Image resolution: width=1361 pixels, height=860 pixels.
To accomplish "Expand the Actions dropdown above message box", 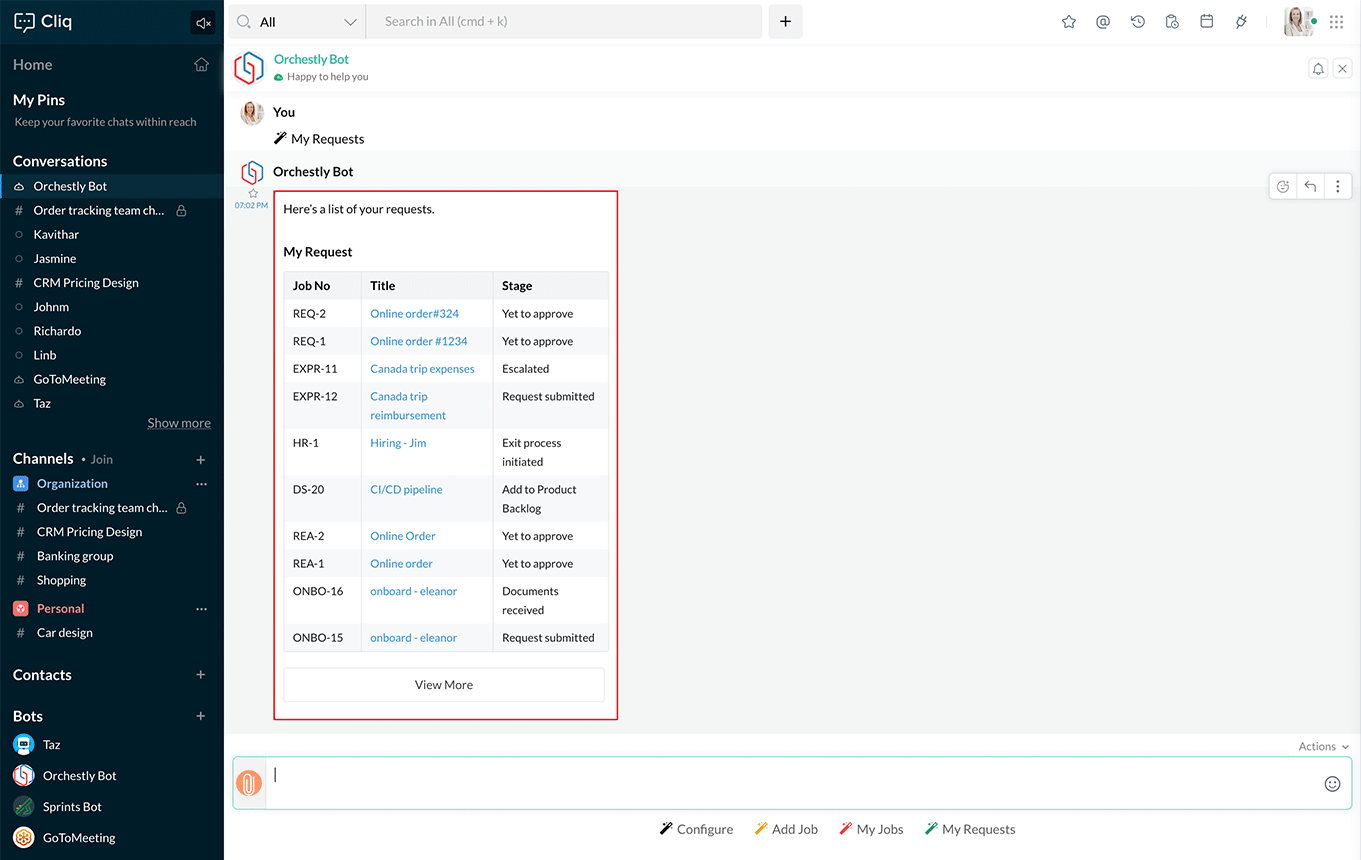I will pyautogui.click(x=1323, y=746).
